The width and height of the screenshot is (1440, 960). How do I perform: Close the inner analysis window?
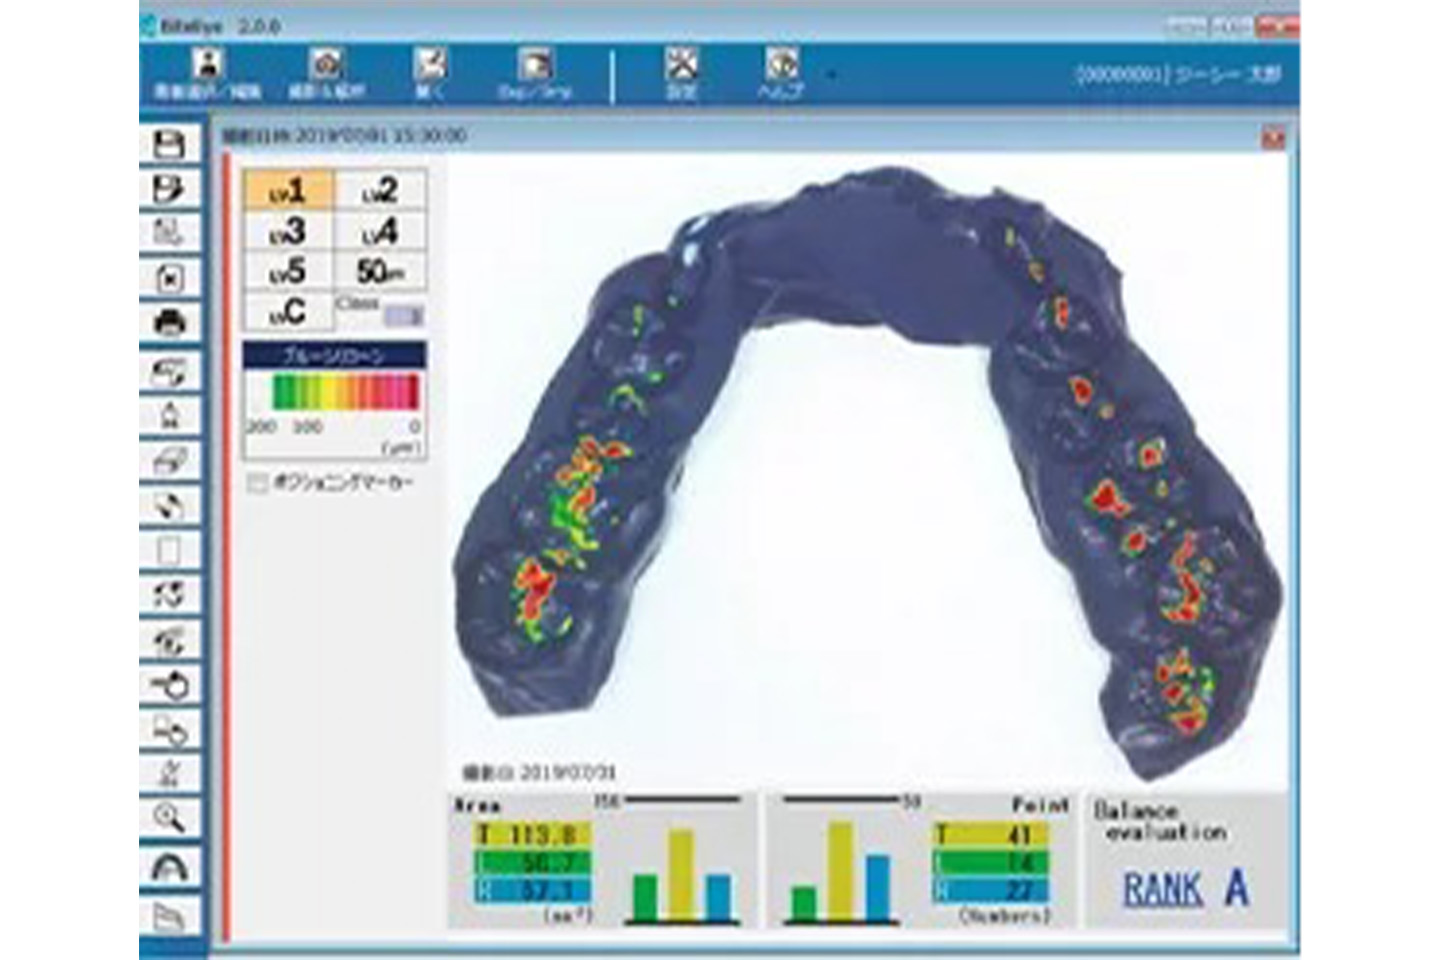(1273, 137)
